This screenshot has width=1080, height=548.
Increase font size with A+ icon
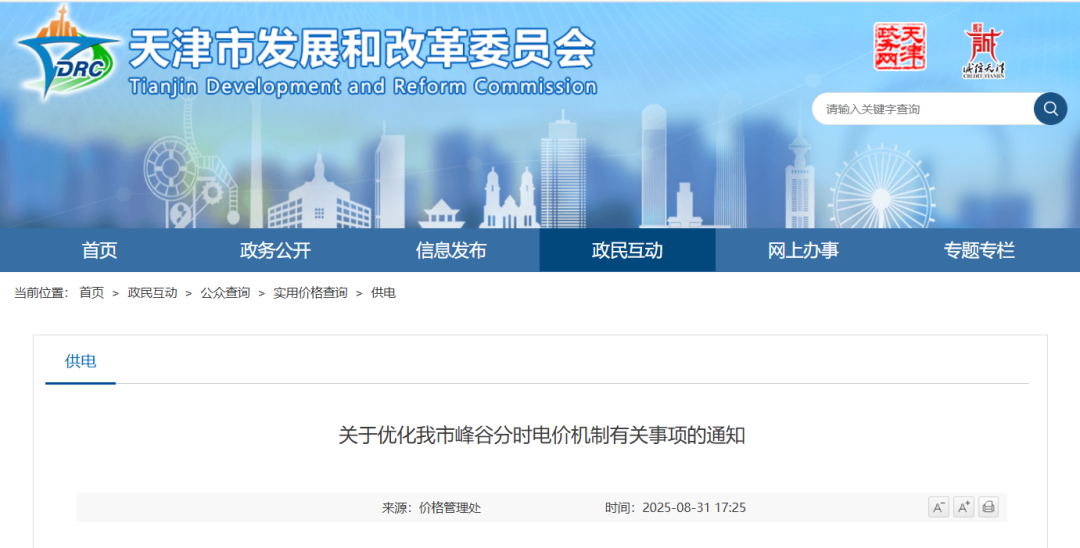(x=963, y=507)
